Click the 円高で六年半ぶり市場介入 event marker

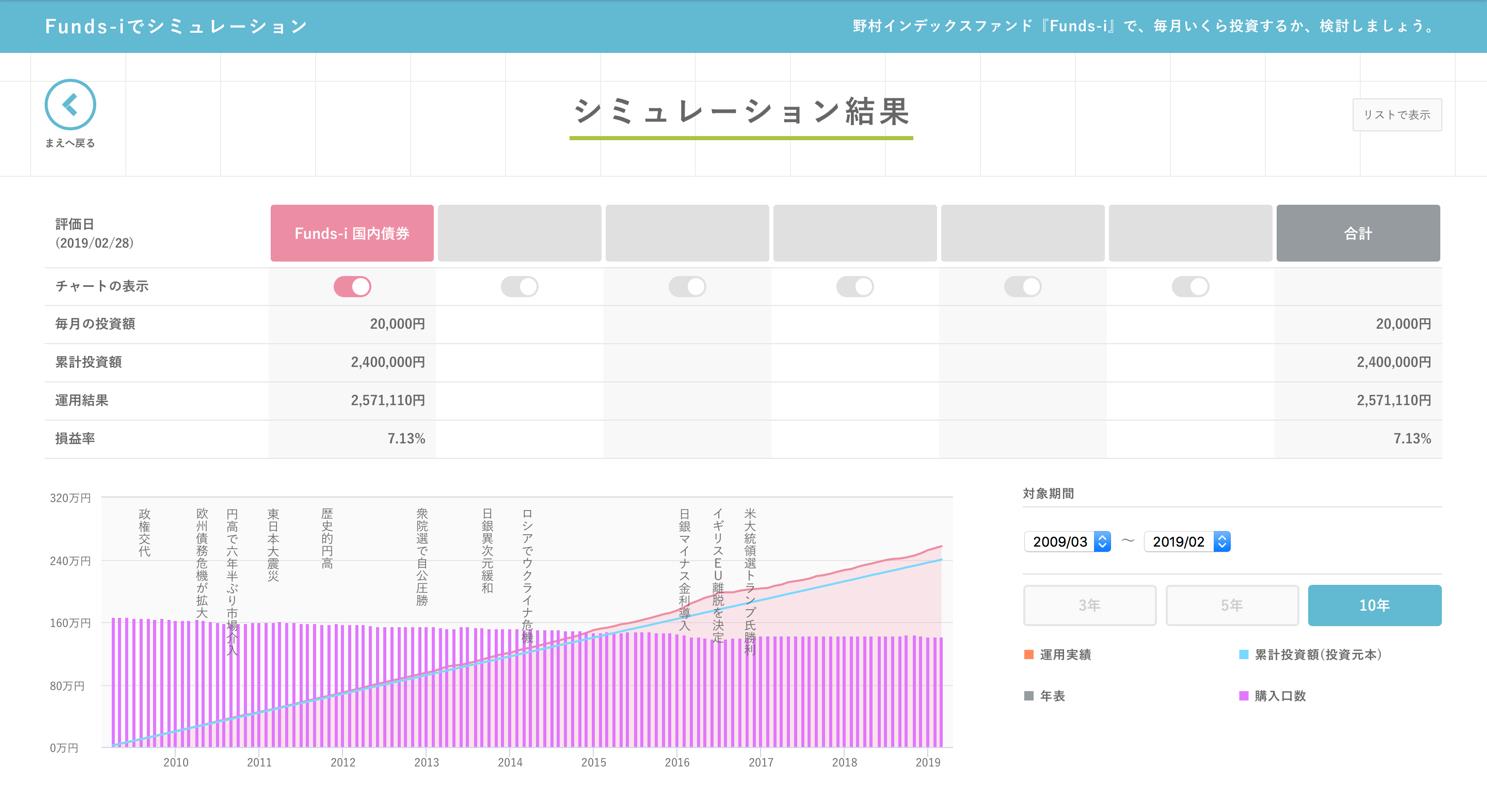(232, 582)
